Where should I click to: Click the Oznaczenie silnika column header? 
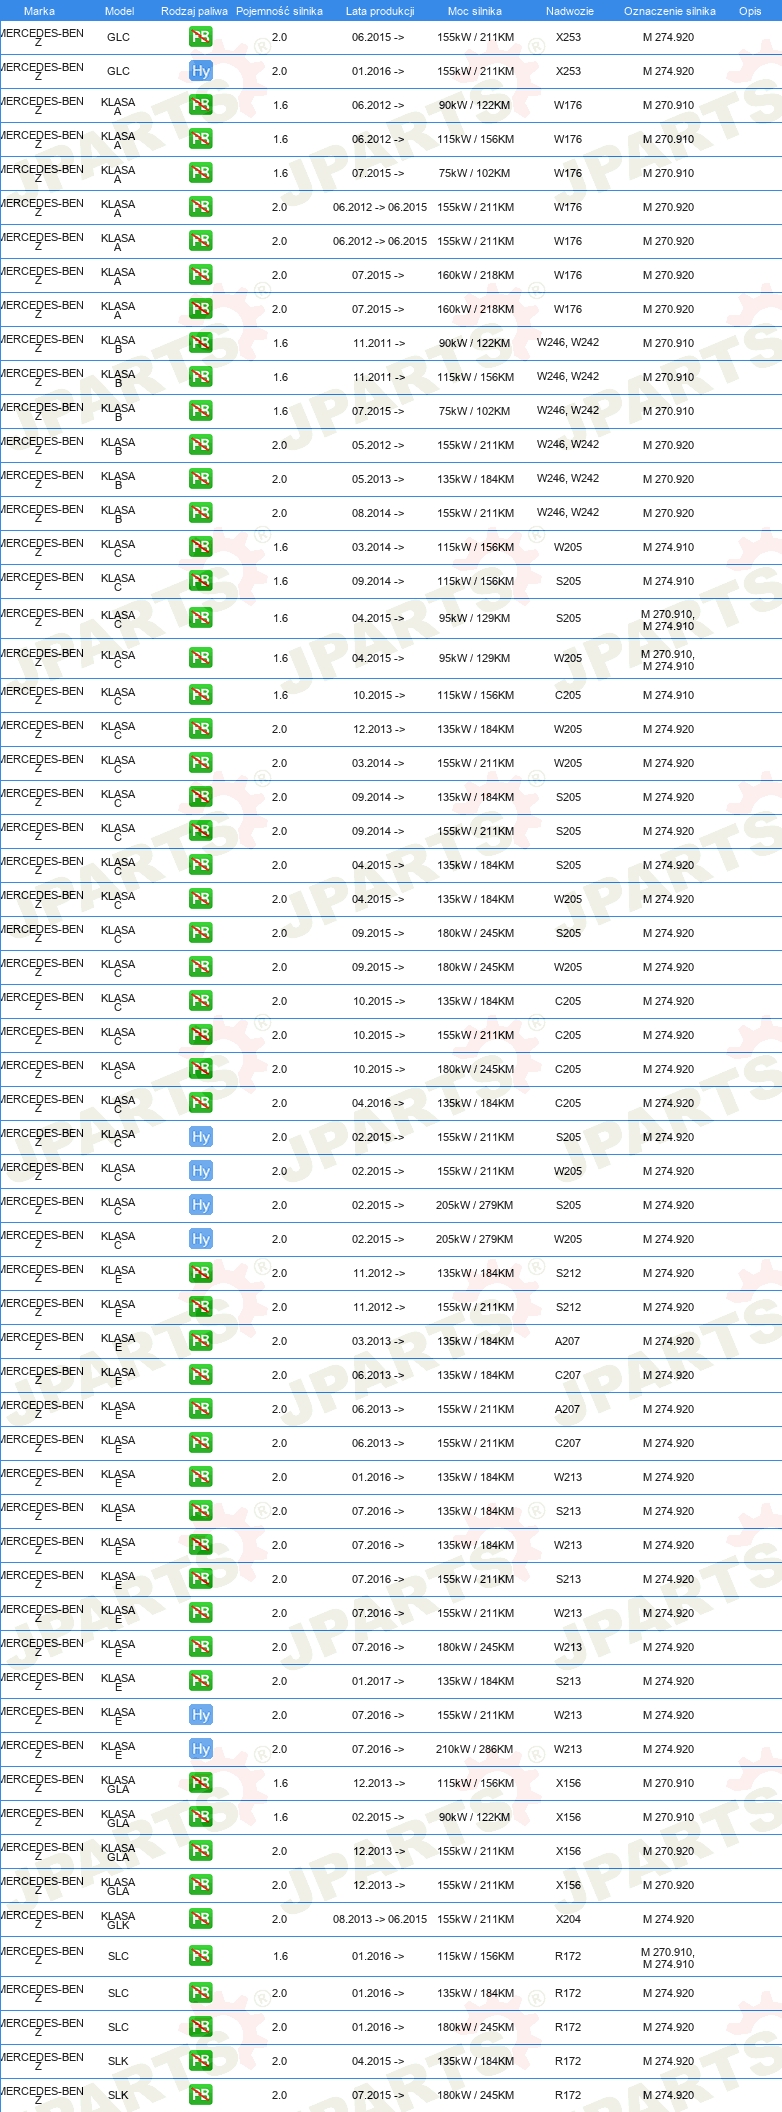pyautogui.click(x=670, y=11)
